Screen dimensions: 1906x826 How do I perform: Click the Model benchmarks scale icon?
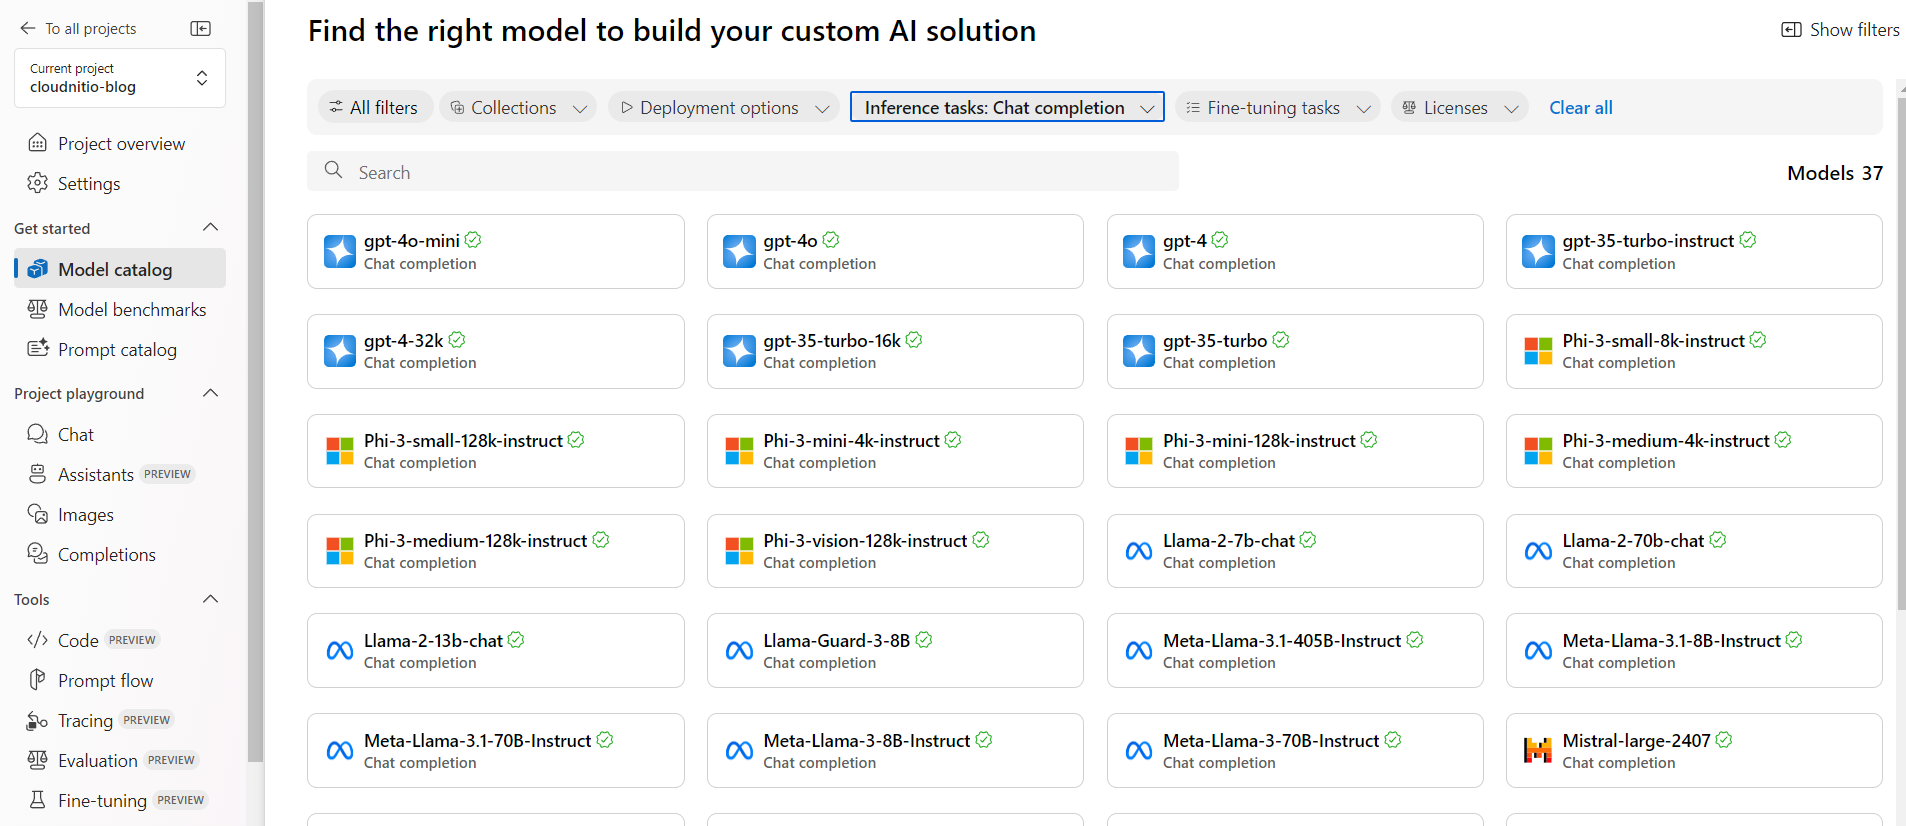point(37,309)
